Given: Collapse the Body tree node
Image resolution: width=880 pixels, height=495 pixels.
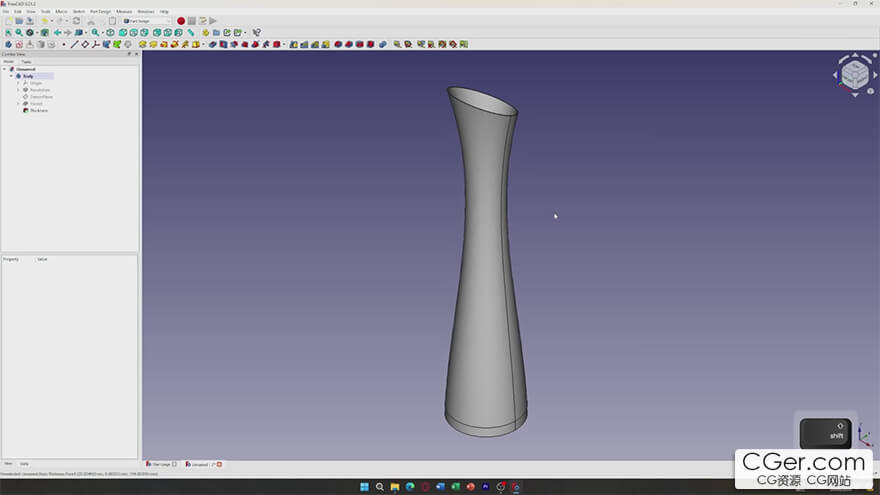Looking at the screenshot, I should click(x=11, y=76).
